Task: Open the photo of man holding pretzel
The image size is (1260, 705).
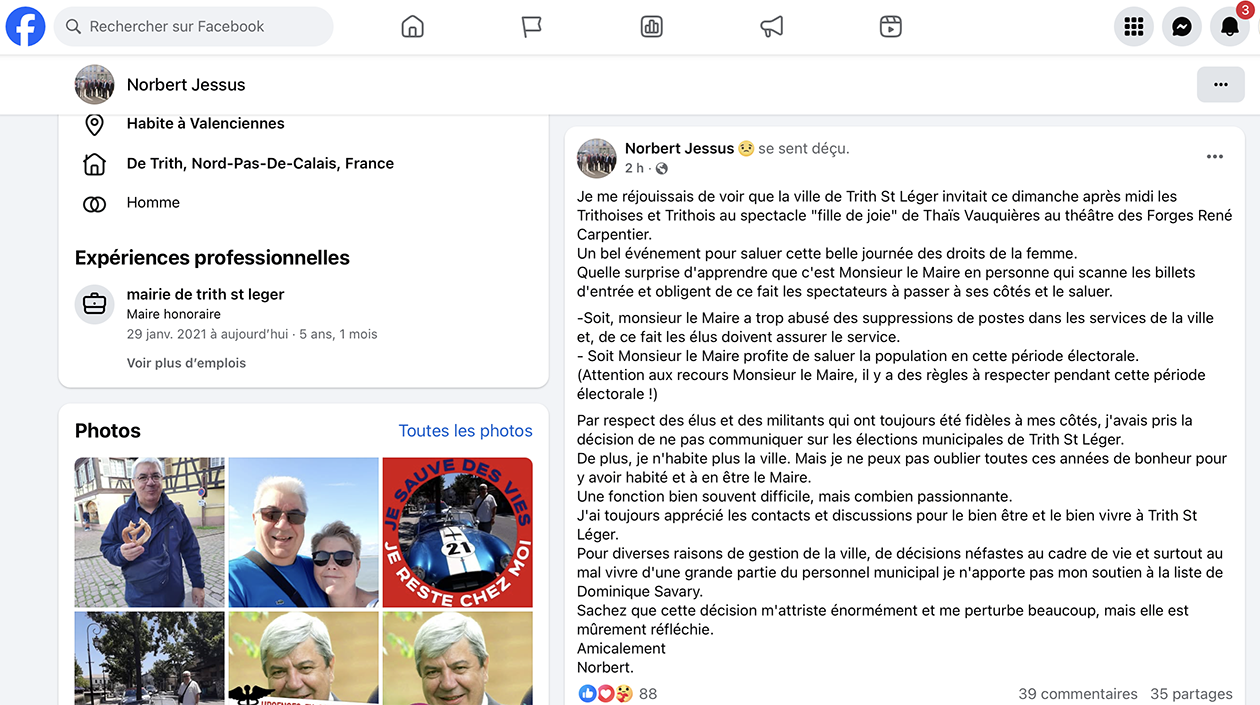Action: (150, 533)
